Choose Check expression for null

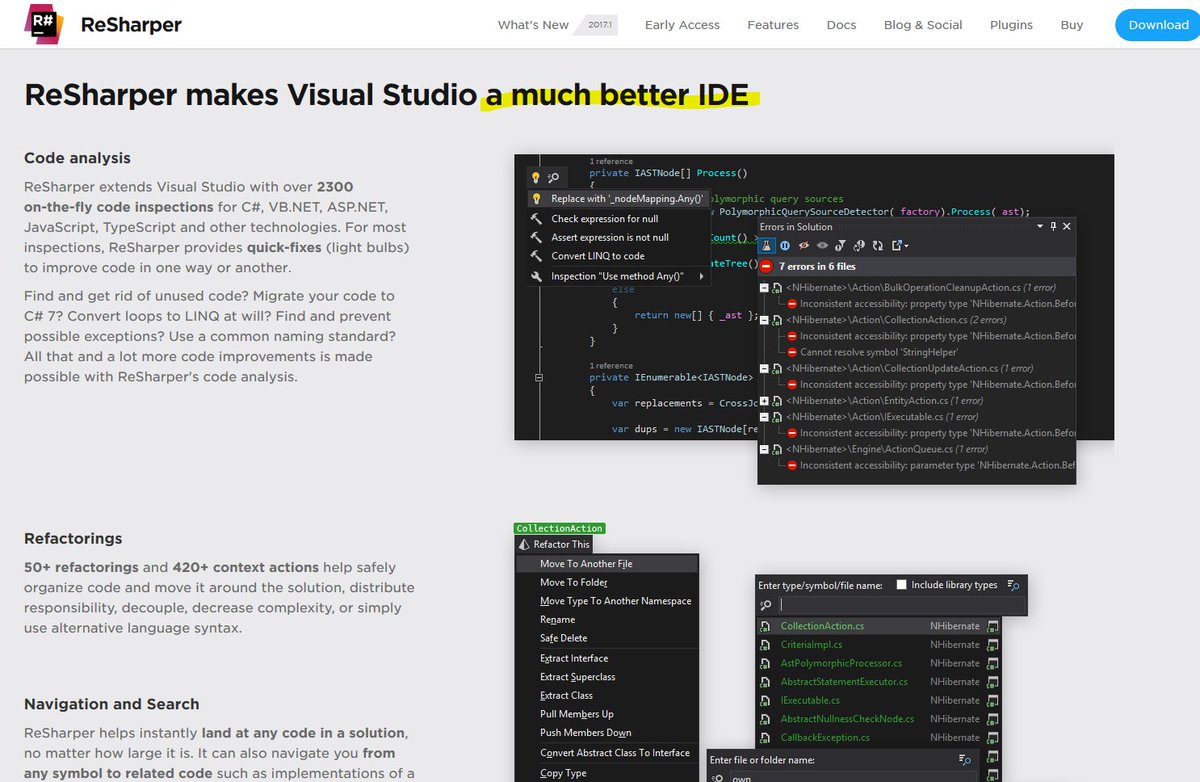(x=604, y=218)
